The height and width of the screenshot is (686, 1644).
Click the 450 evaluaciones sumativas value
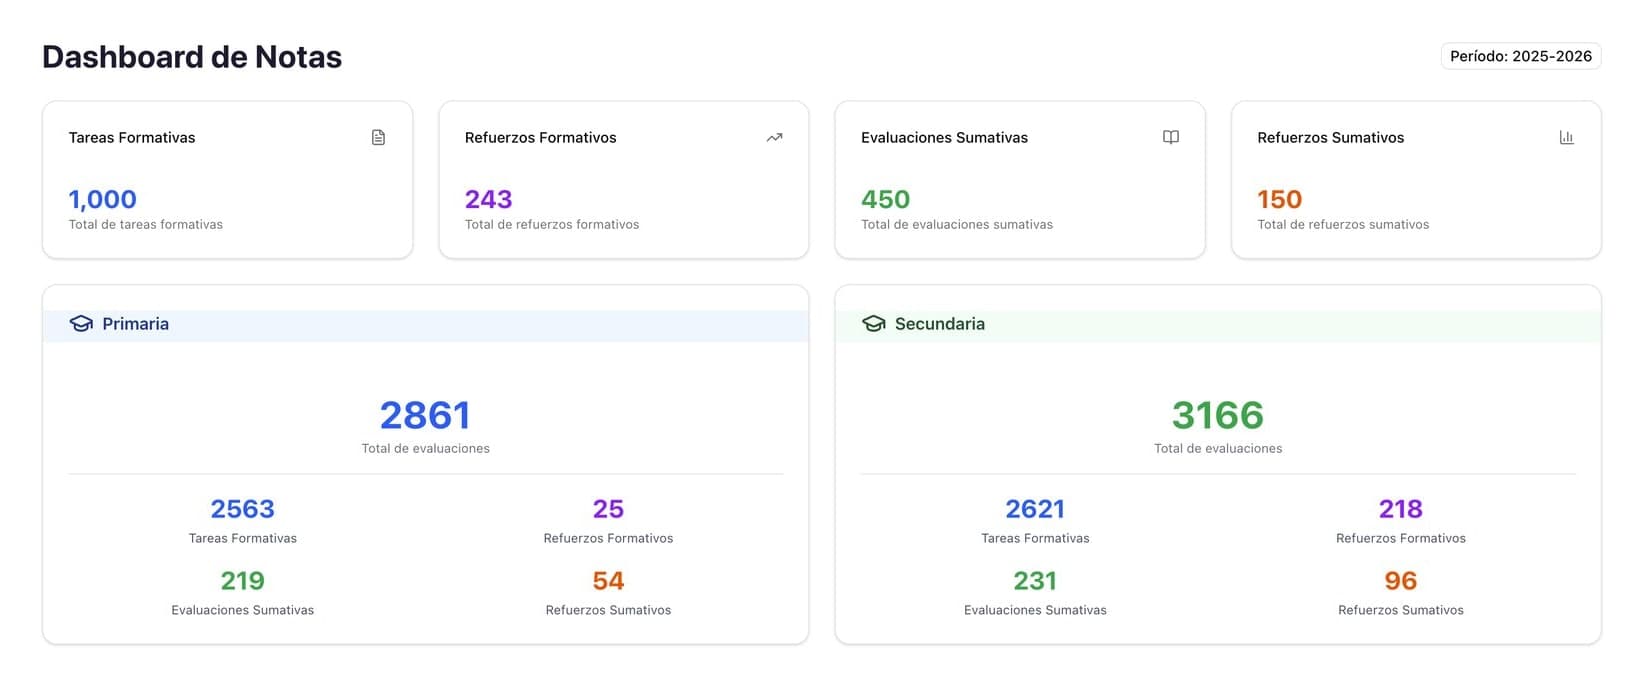pyautogui.click(x=886, y=199)
